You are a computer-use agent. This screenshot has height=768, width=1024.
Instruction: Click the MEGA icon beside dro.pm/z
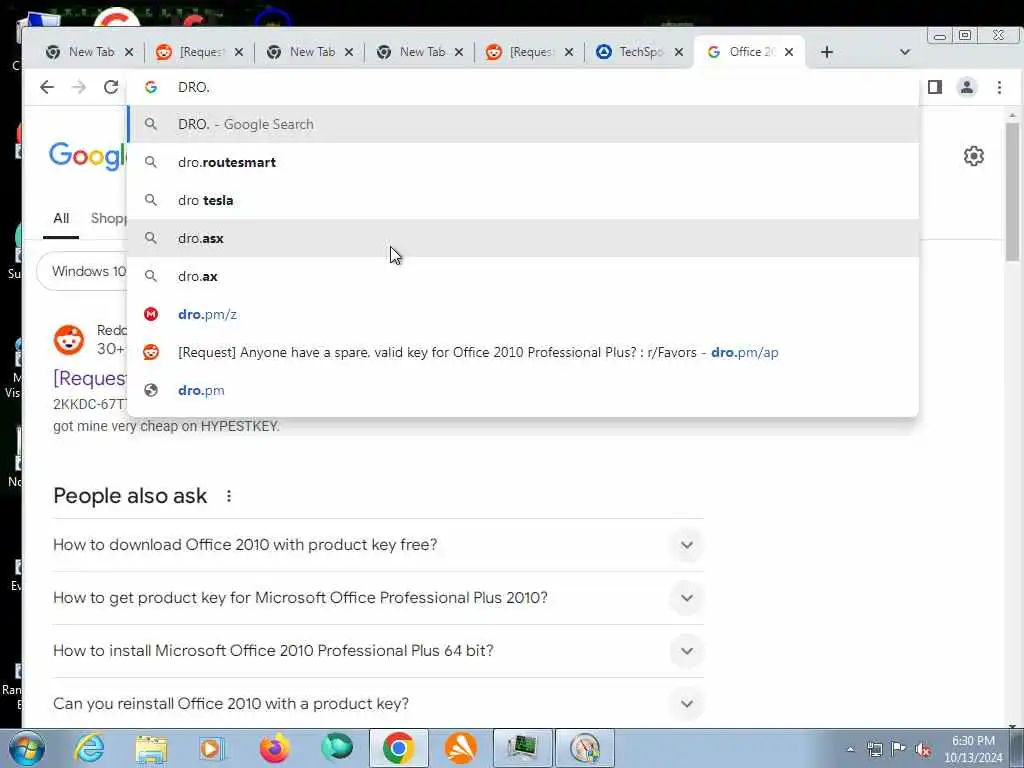coord(151,314)
